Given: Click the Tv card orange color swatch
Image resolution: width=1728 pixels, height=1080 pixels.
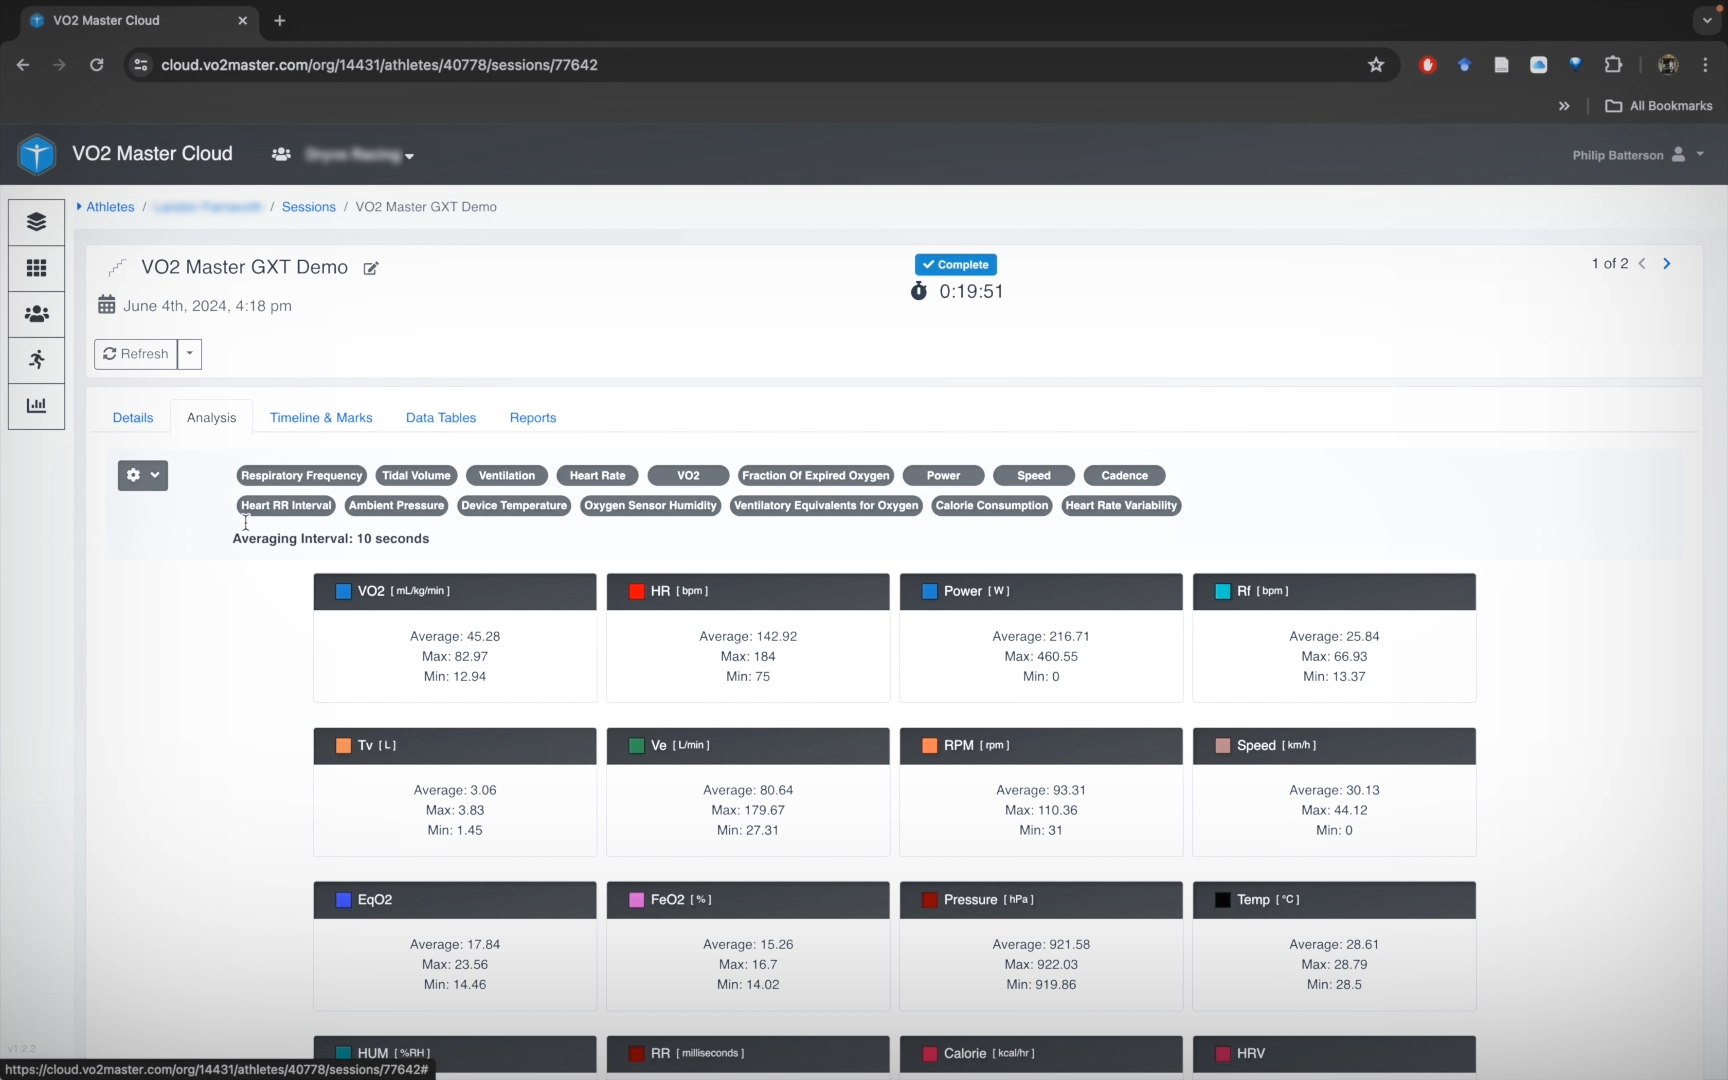Looking at the screenshot, I should pyautogui.click(x=343, y=746).
